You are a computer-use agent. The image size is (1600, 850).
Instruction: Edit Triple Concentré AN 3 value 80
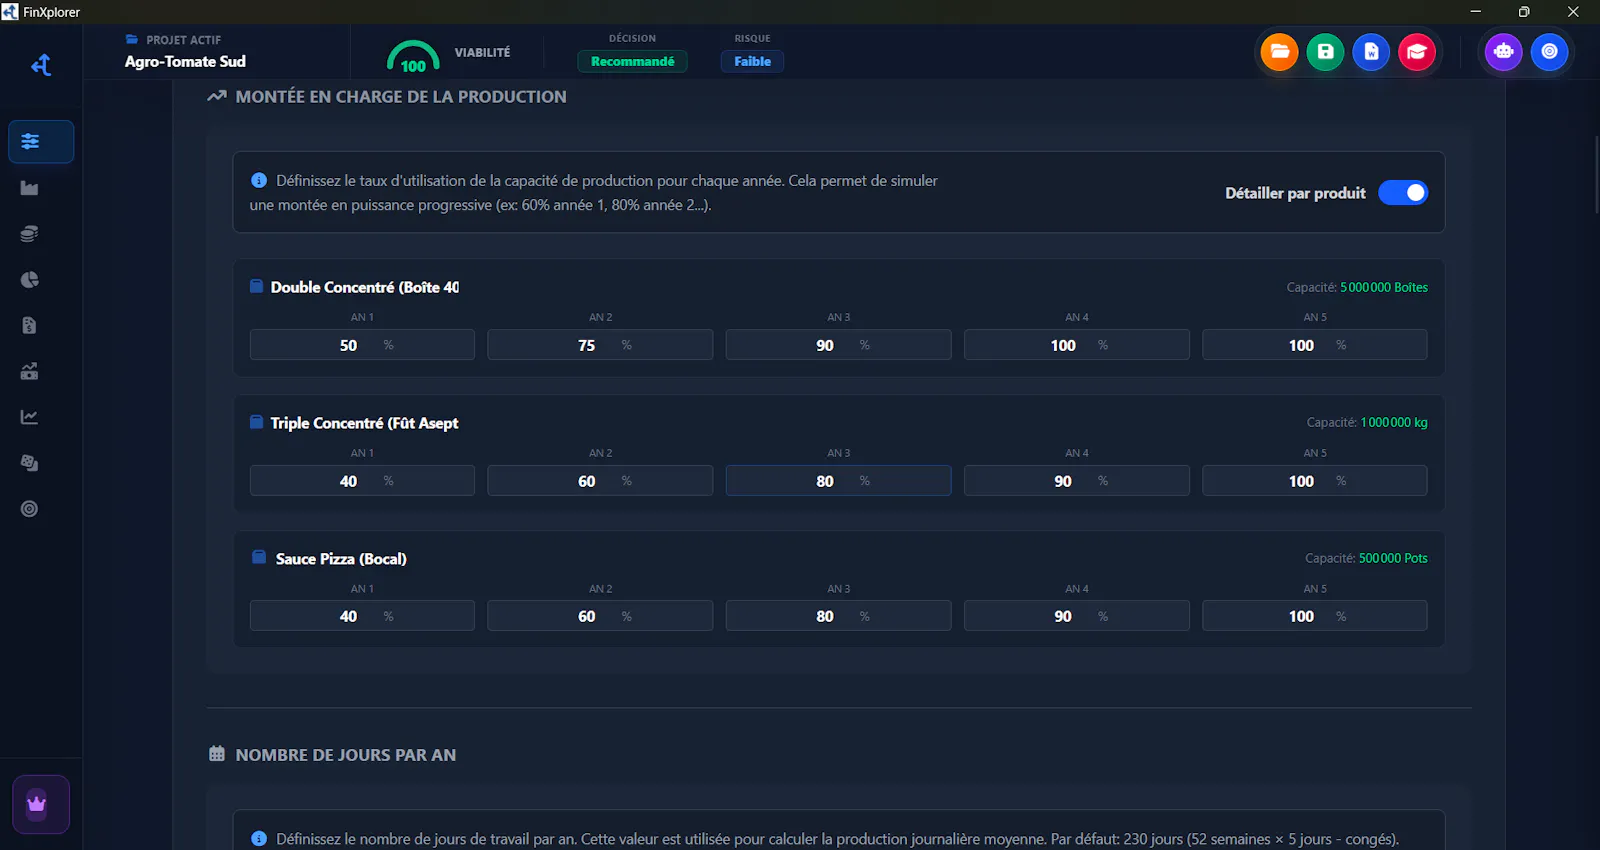click(838, 481)
